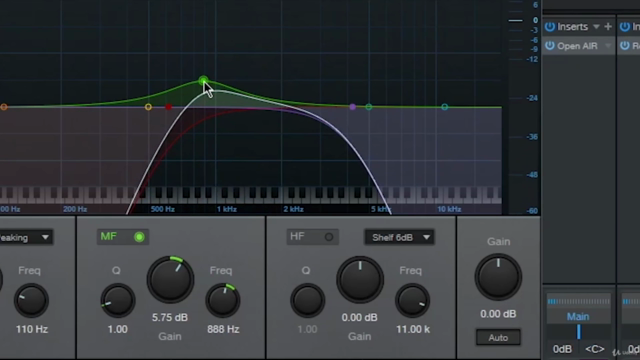Click the HF 0.00 dB gain value
640x360 pixels.
tap(360, 318)
